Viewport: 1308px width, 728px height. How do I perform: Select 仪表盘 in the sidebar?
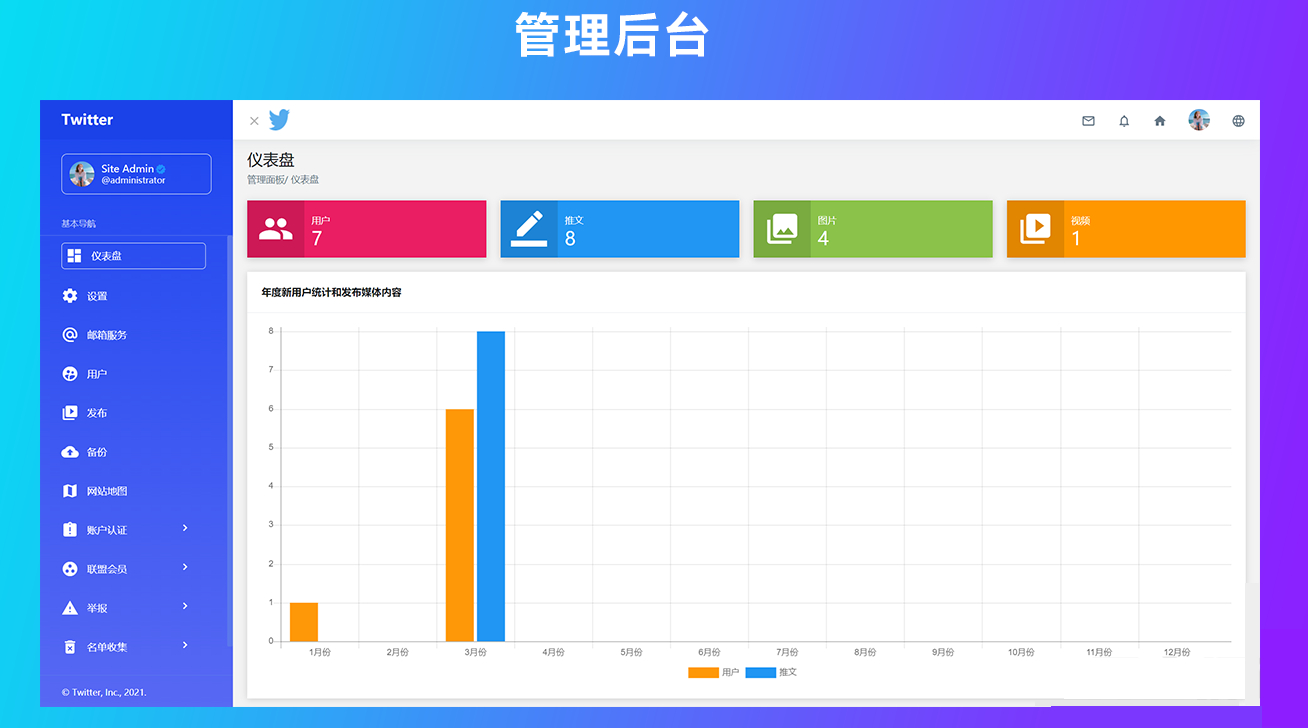[133, 256]
